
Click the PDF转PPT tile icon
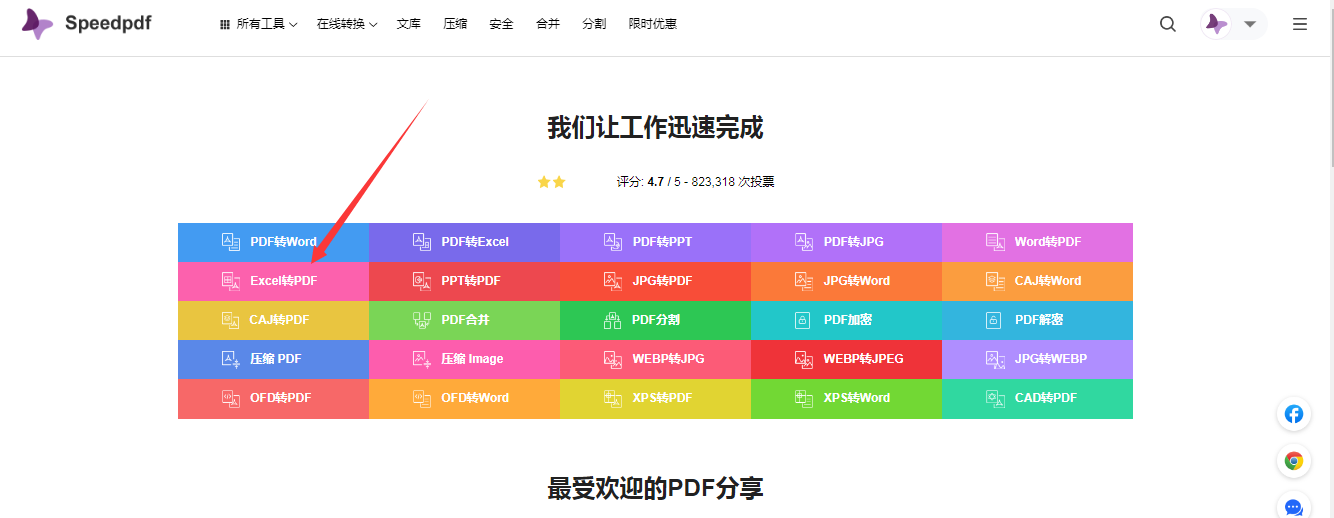(x=612, y=242)
